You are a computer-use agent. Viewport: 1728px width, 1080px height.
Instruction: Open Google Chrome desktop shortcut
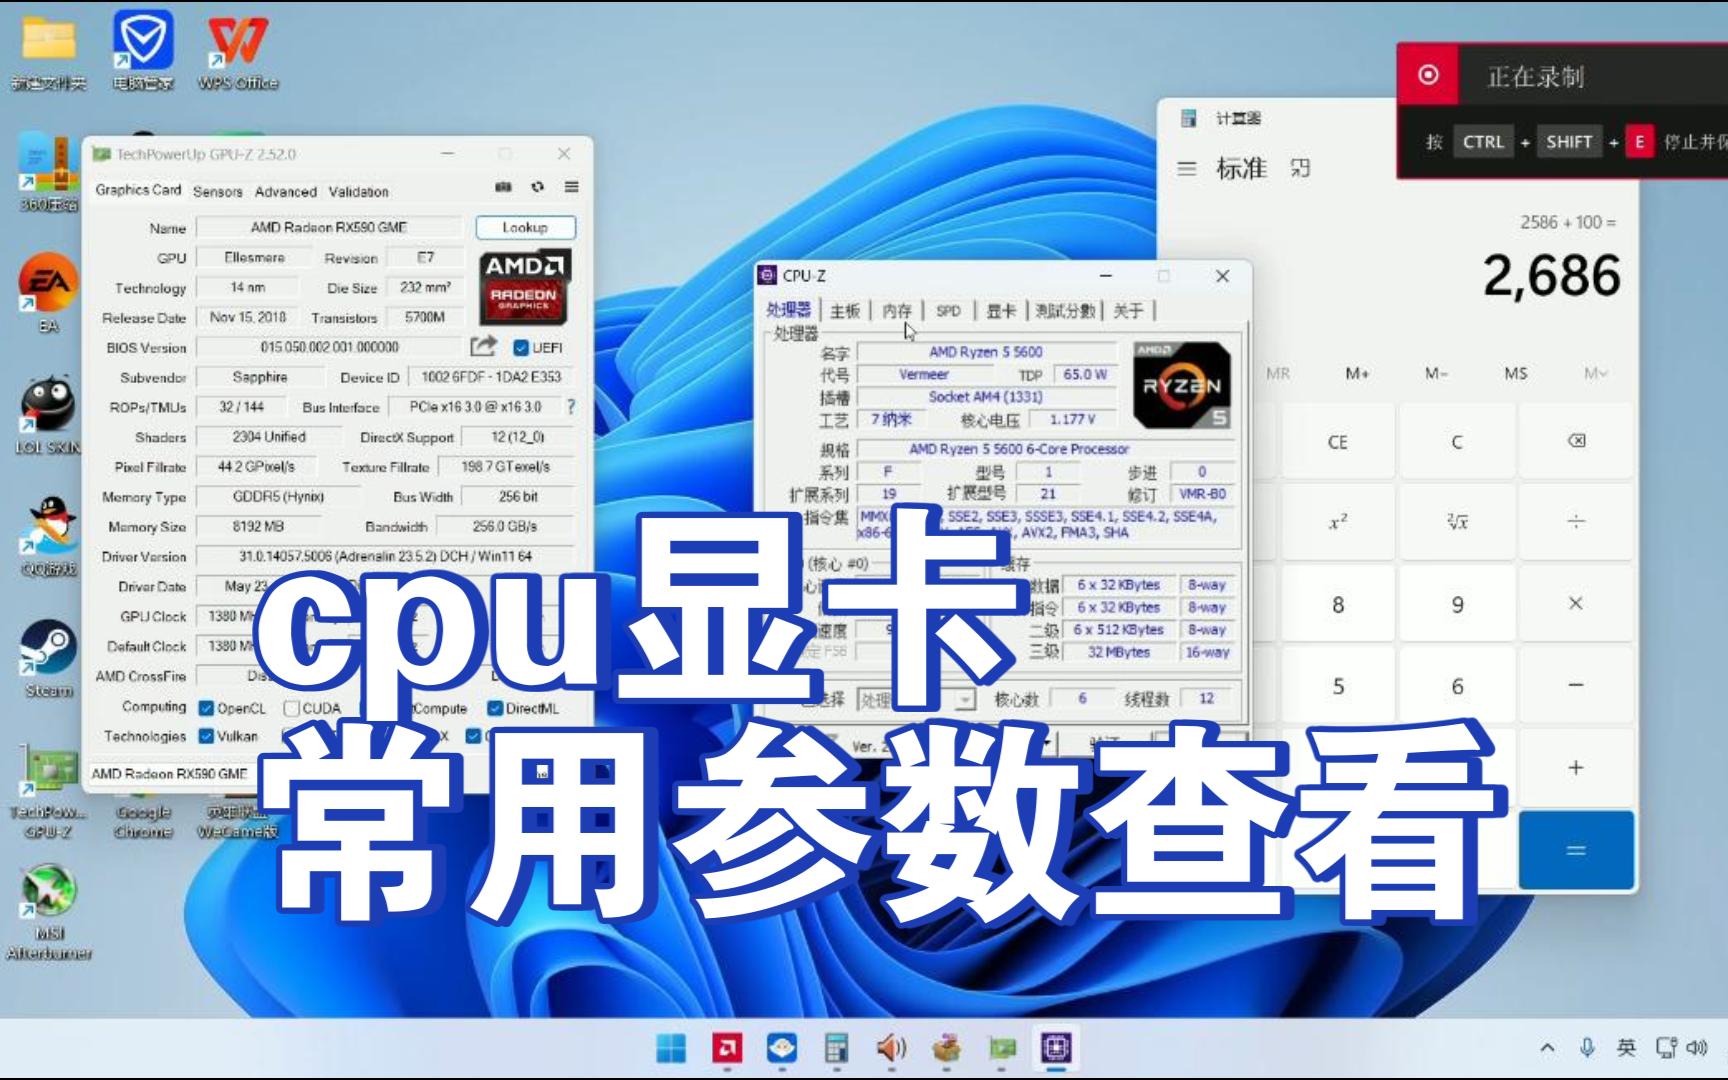click(x=143, y=820)
